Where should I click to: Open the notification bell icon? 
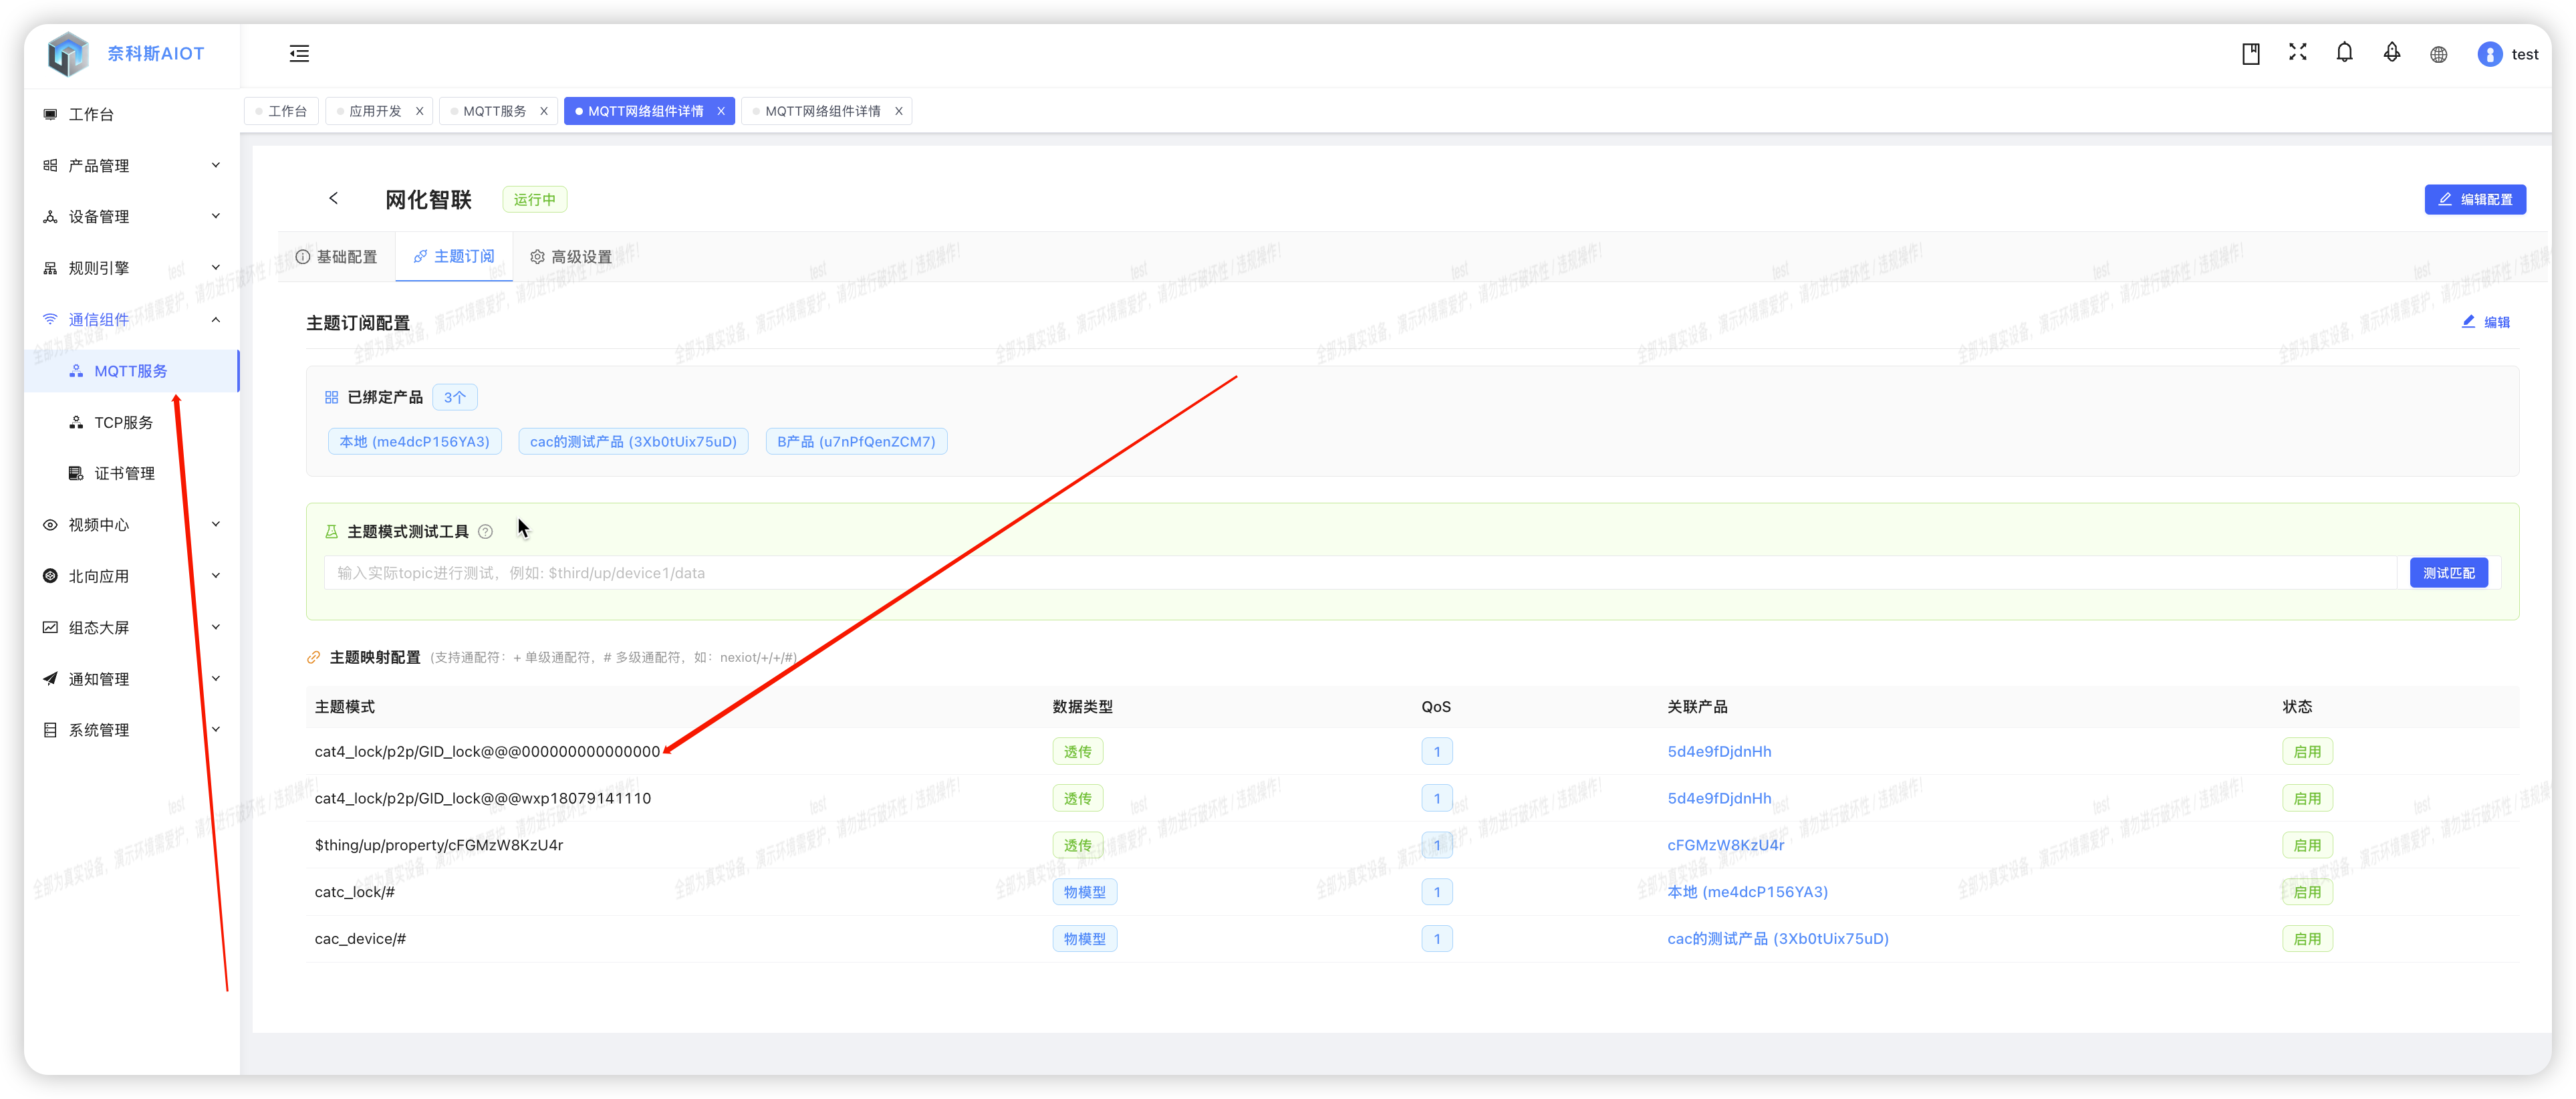(2344, 53)
